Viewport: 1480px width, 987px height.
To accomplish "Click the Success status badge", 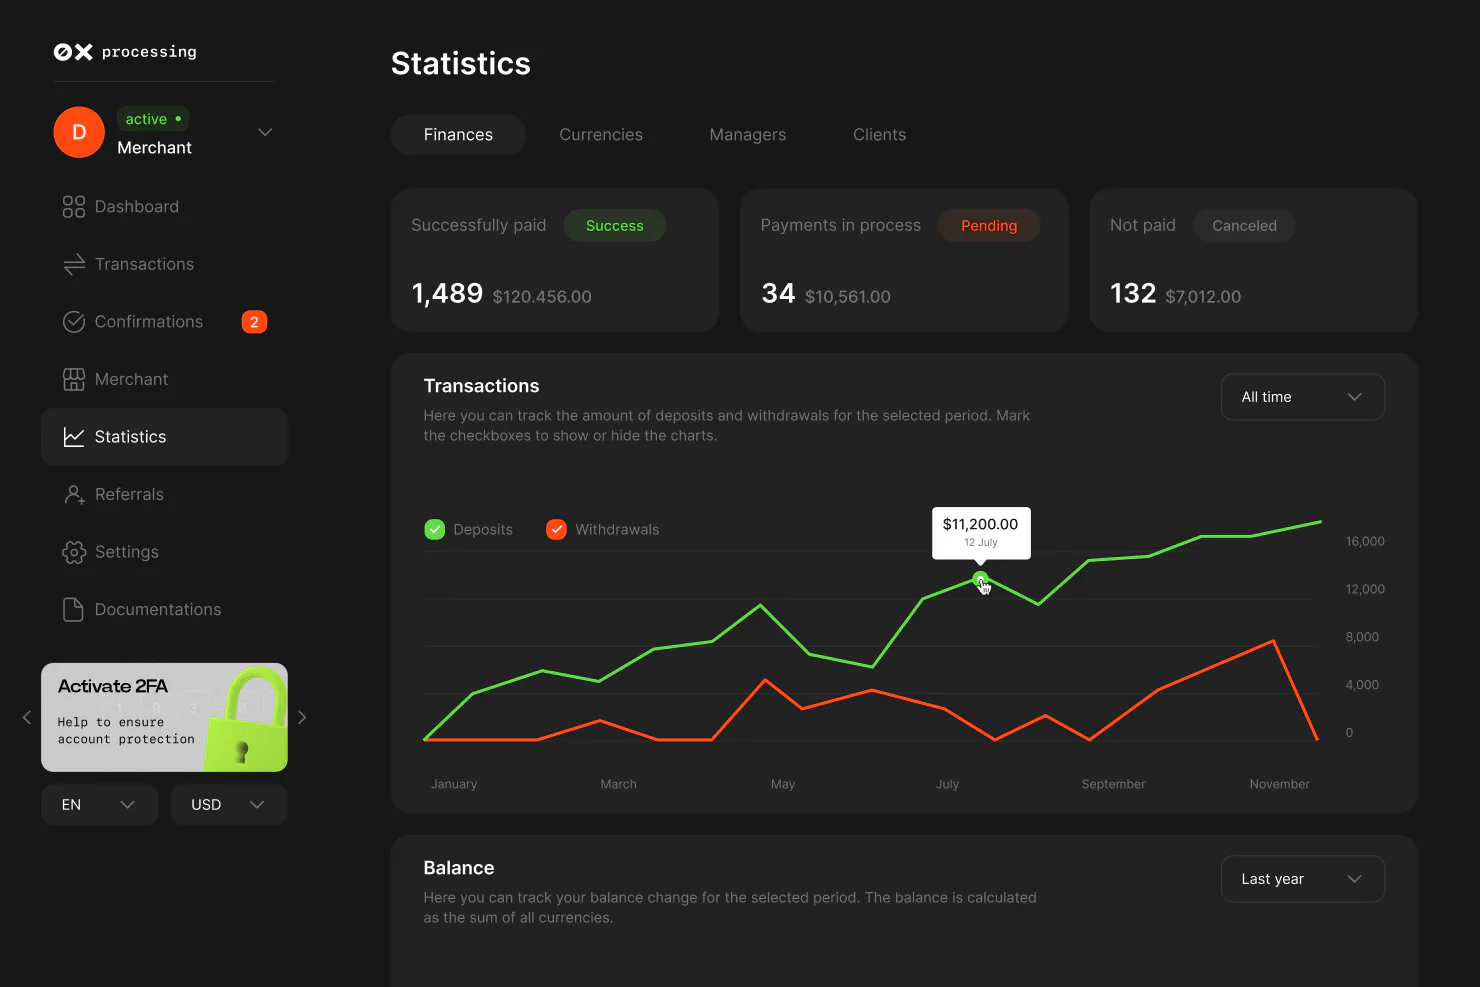I will click(x=615, y=226).
